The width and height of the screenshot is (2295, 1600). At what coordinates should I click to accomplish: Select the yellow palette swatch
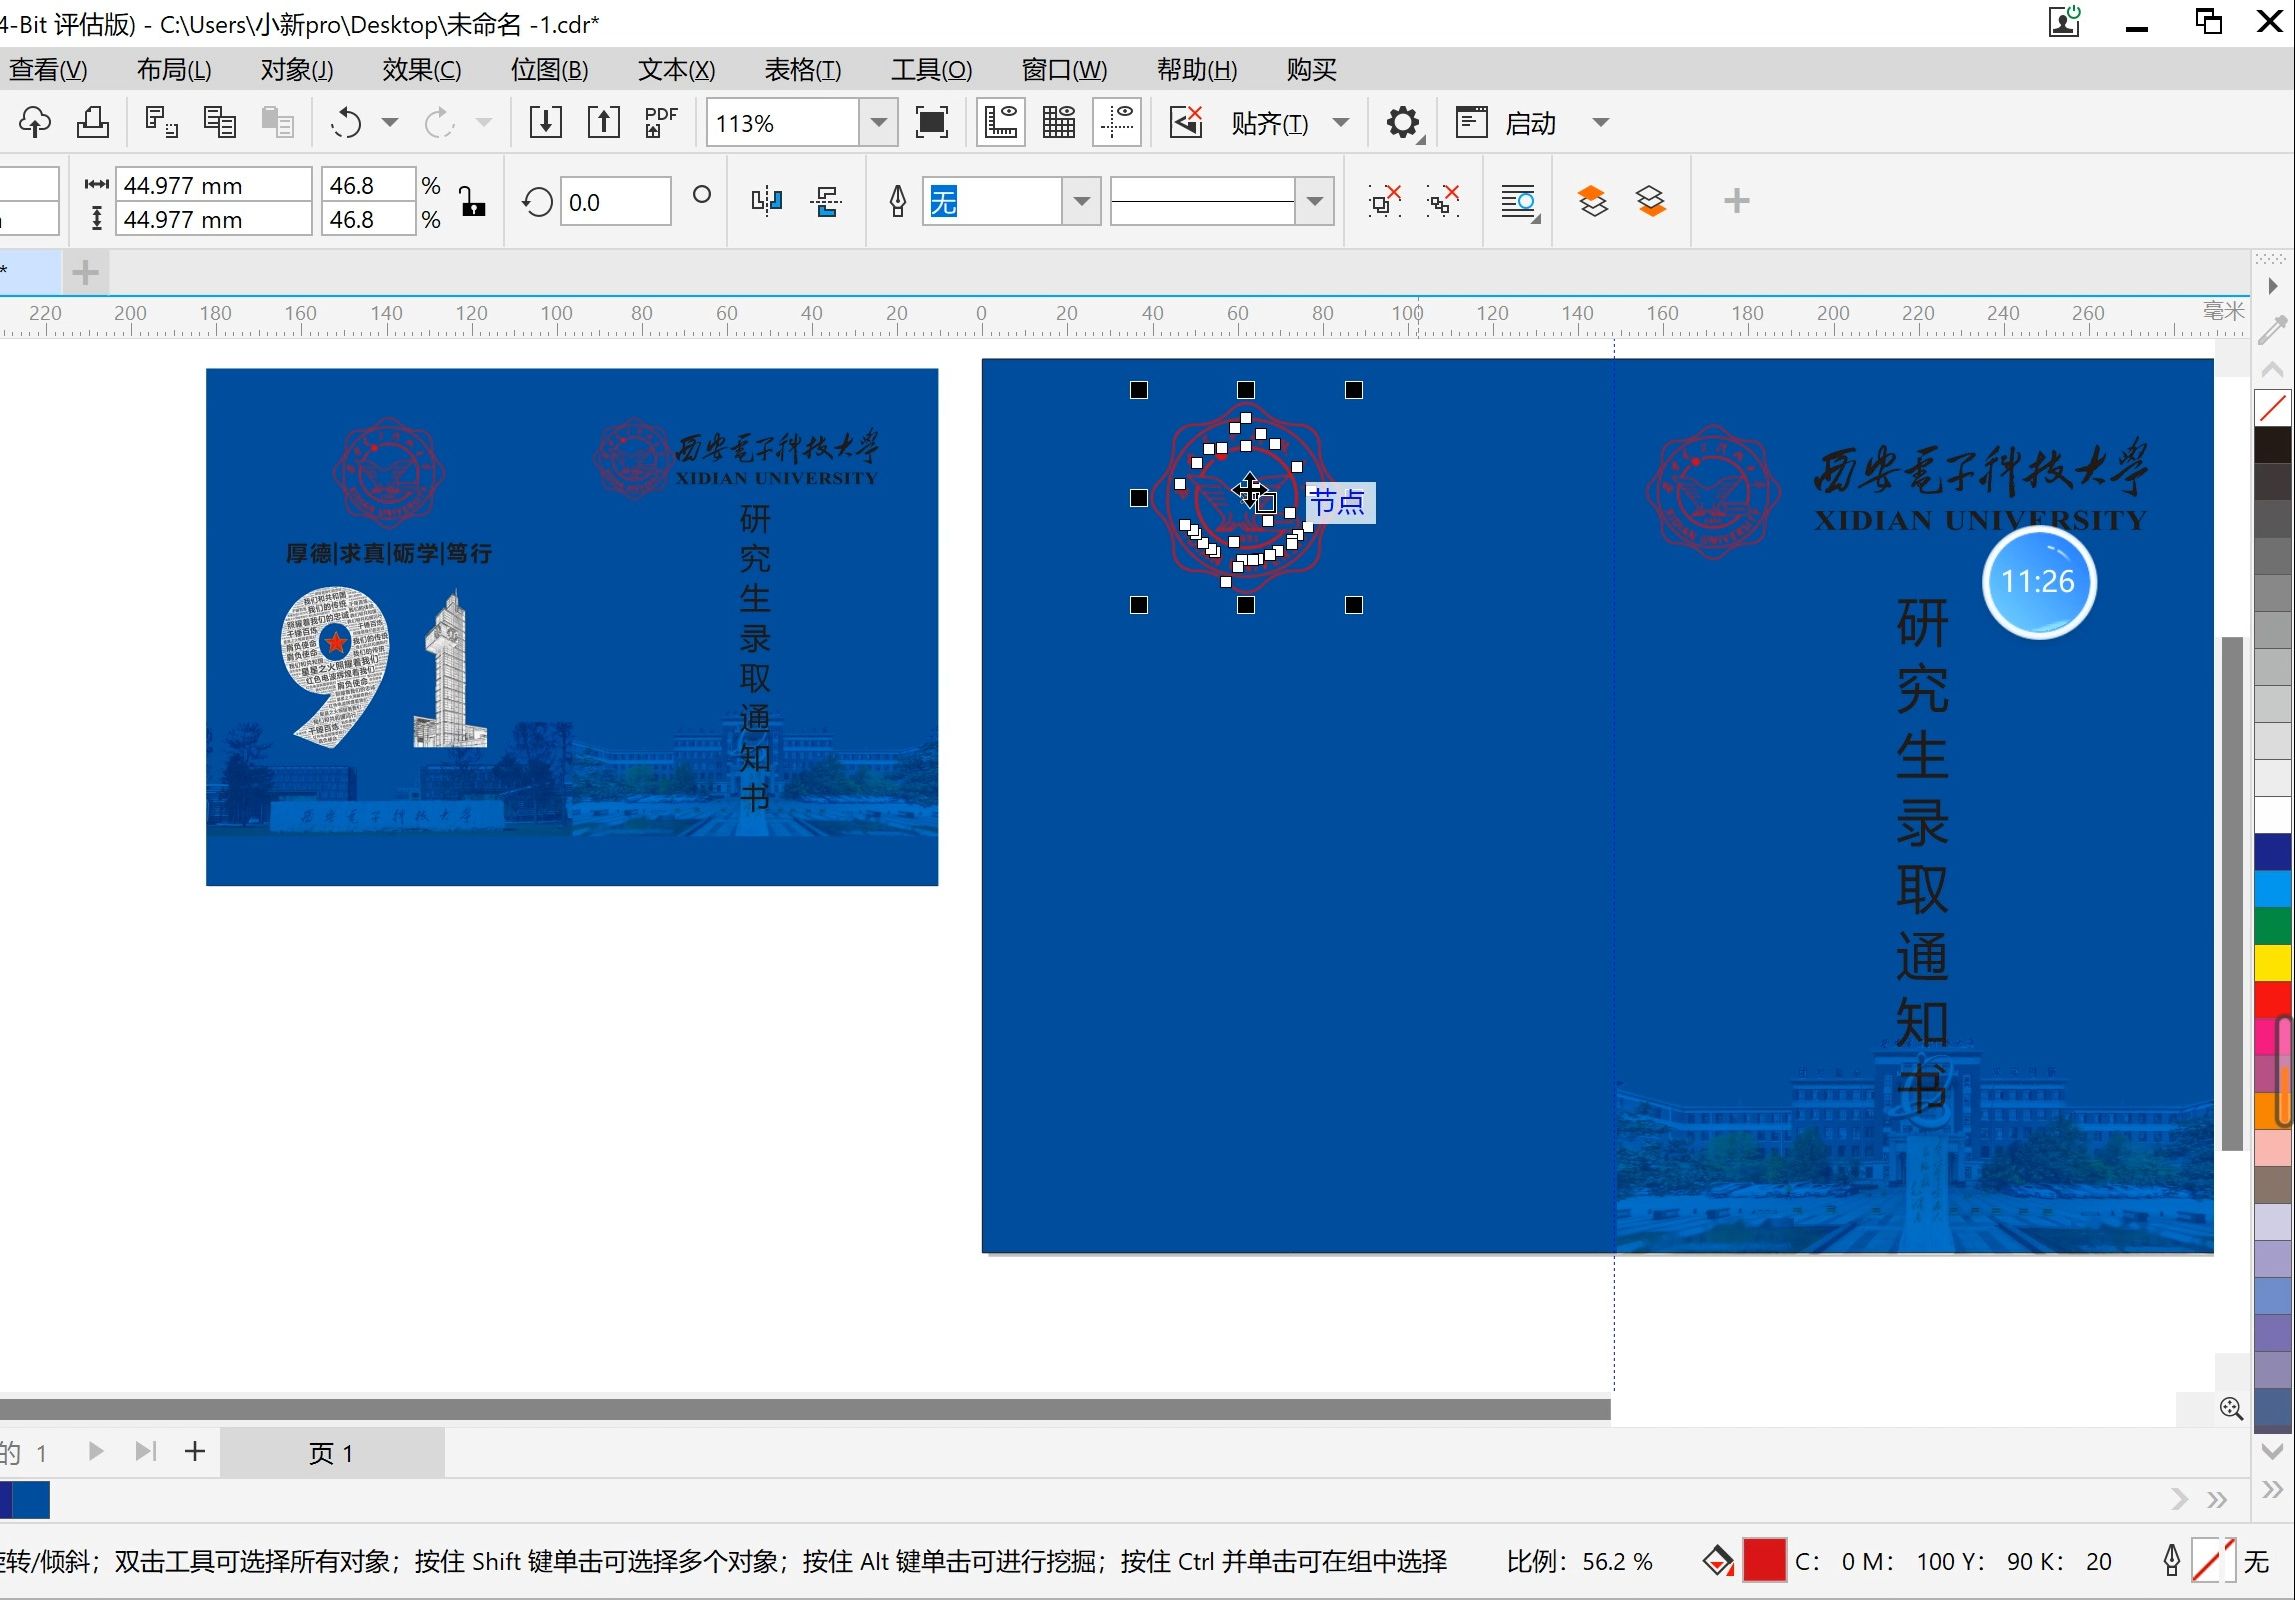coord(2273,963)
